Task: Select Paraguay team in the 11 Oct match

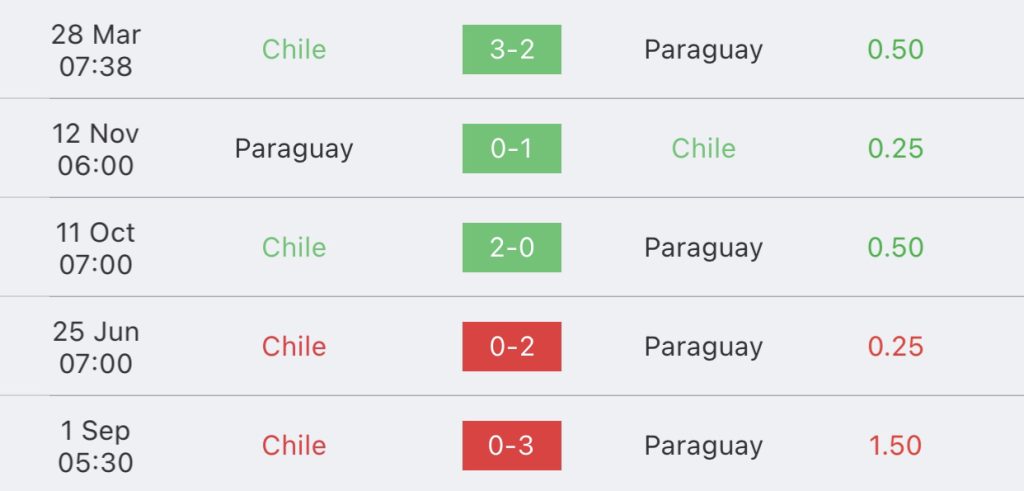Action: [703, 249]
